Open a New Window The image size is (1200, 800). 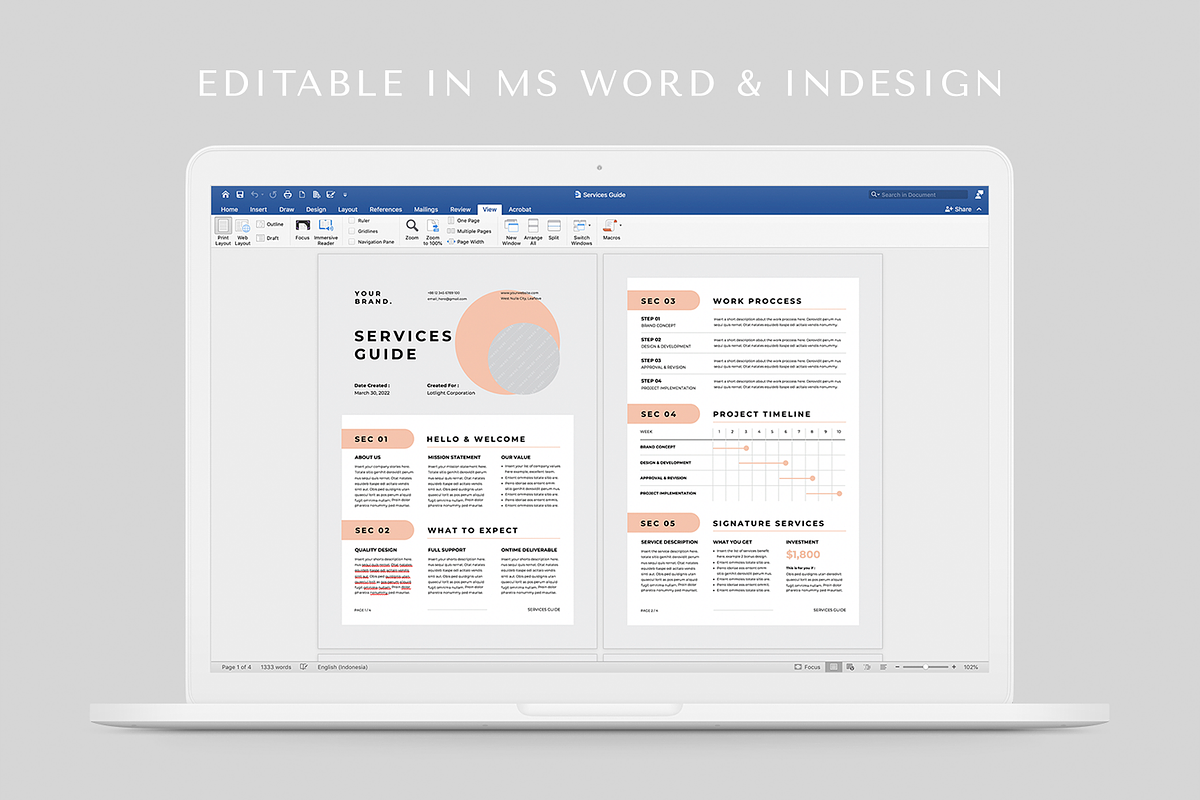click(511, 232)
